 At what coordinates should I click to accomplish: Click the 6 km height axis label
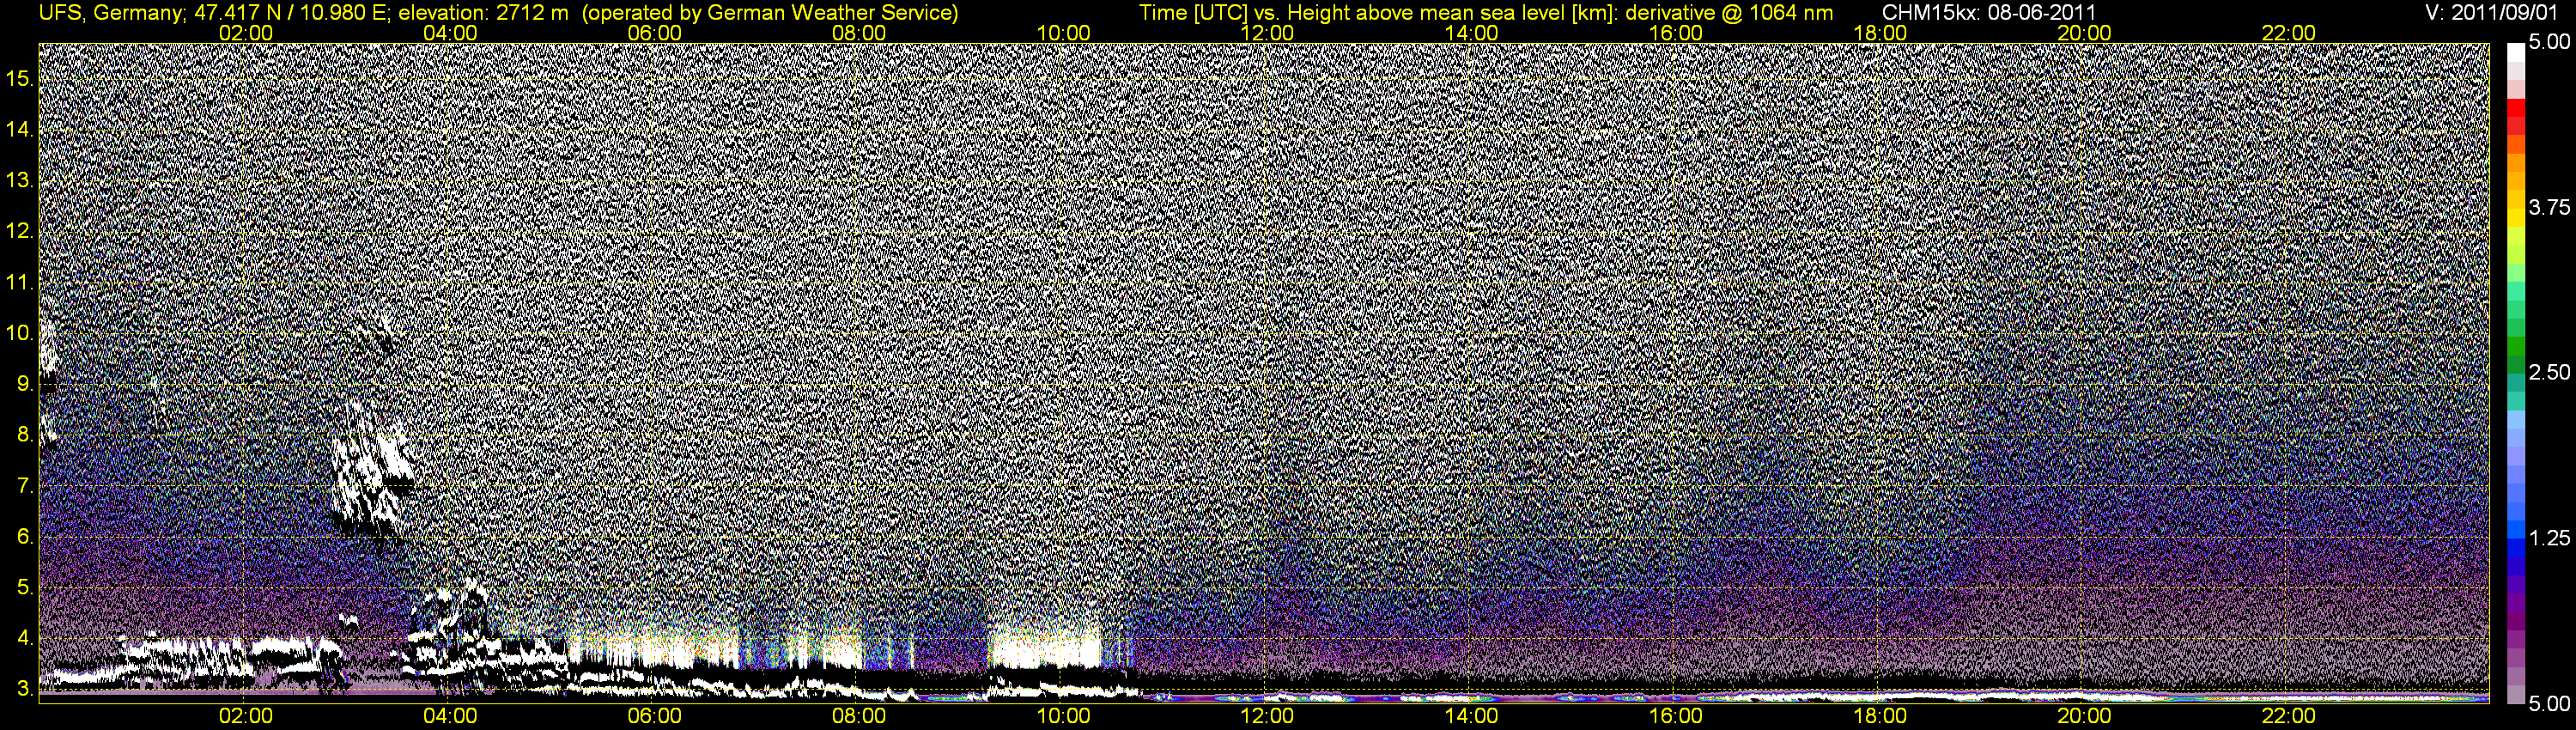(x=26, y=537)
